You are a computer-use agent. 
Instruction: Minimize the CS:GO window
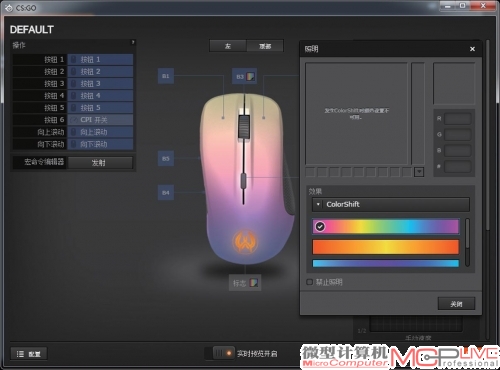point(448,6)
